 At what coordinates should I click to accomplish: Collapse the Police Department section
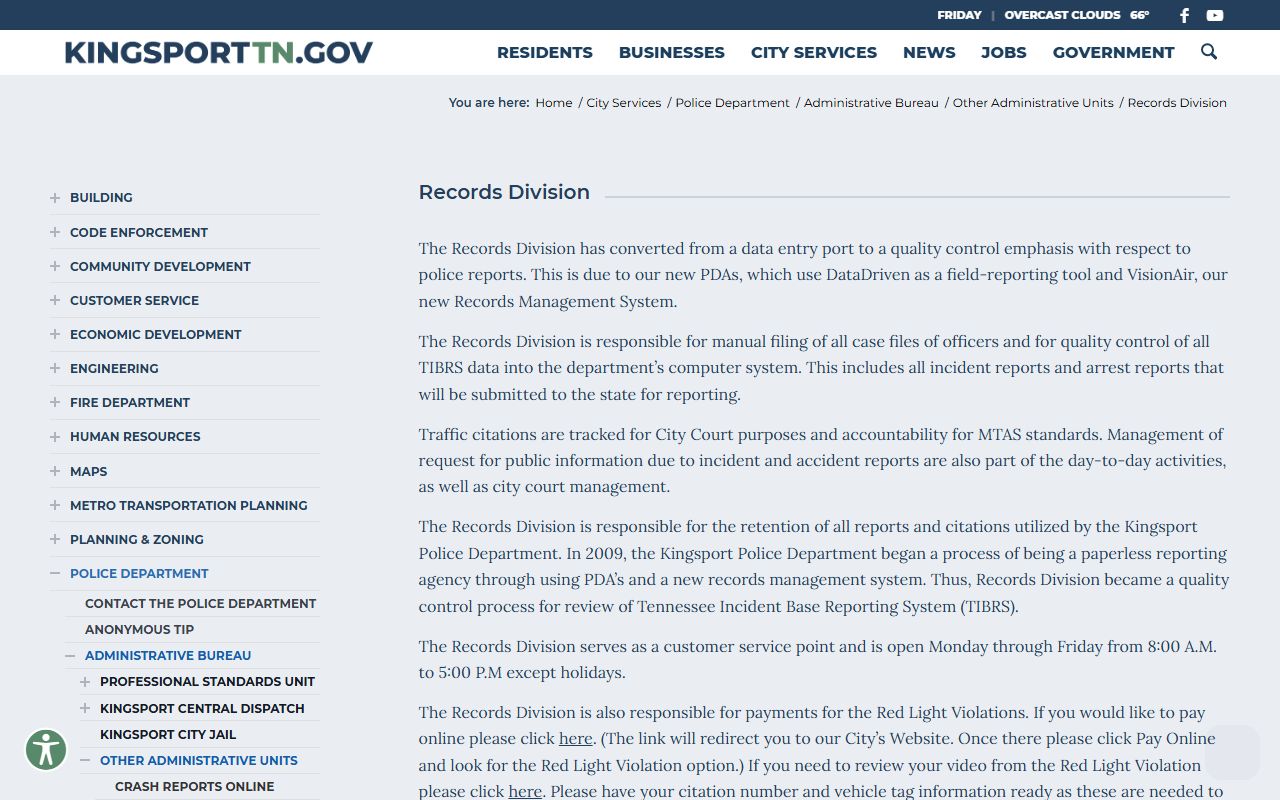click(55, 573)
